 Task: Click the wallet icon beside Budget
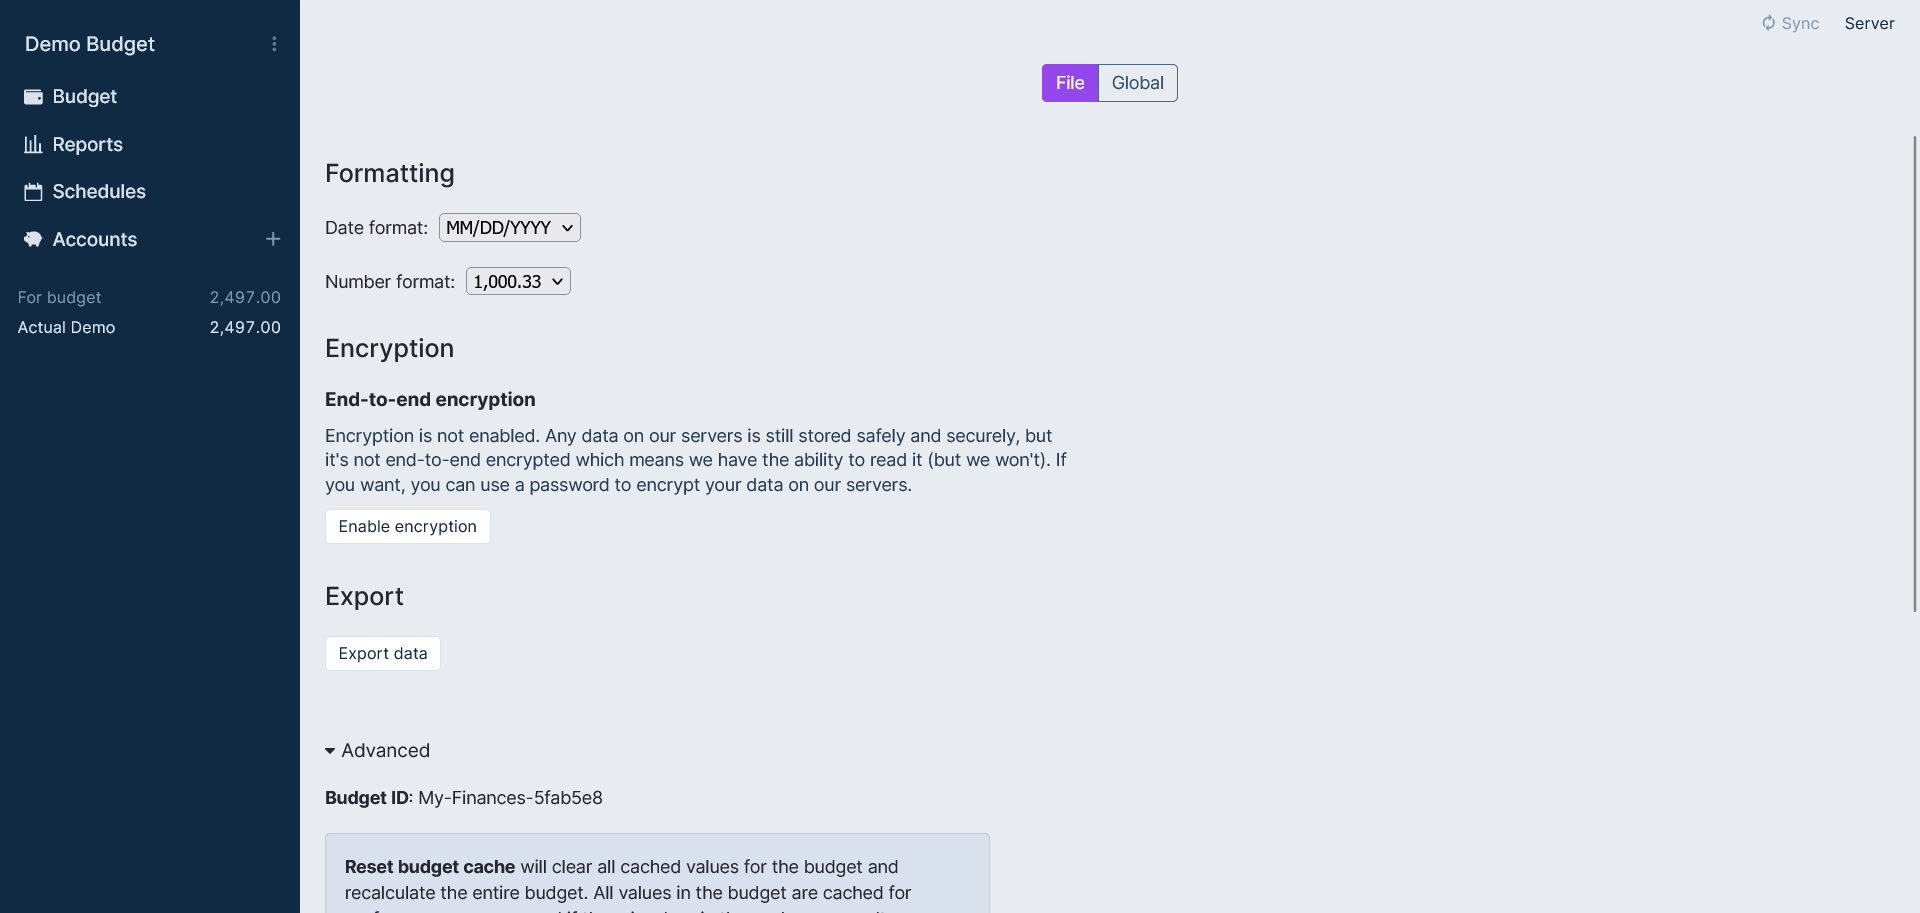click(x=33, y=97)
